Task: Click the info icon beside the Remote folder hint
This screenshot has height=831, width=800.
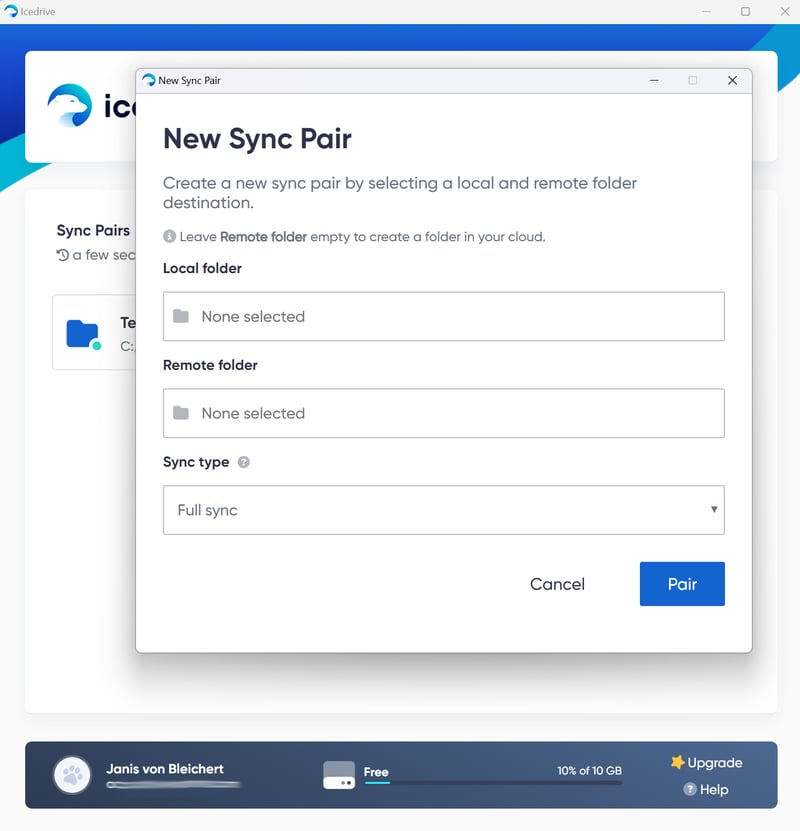Action: click(170, 237)
